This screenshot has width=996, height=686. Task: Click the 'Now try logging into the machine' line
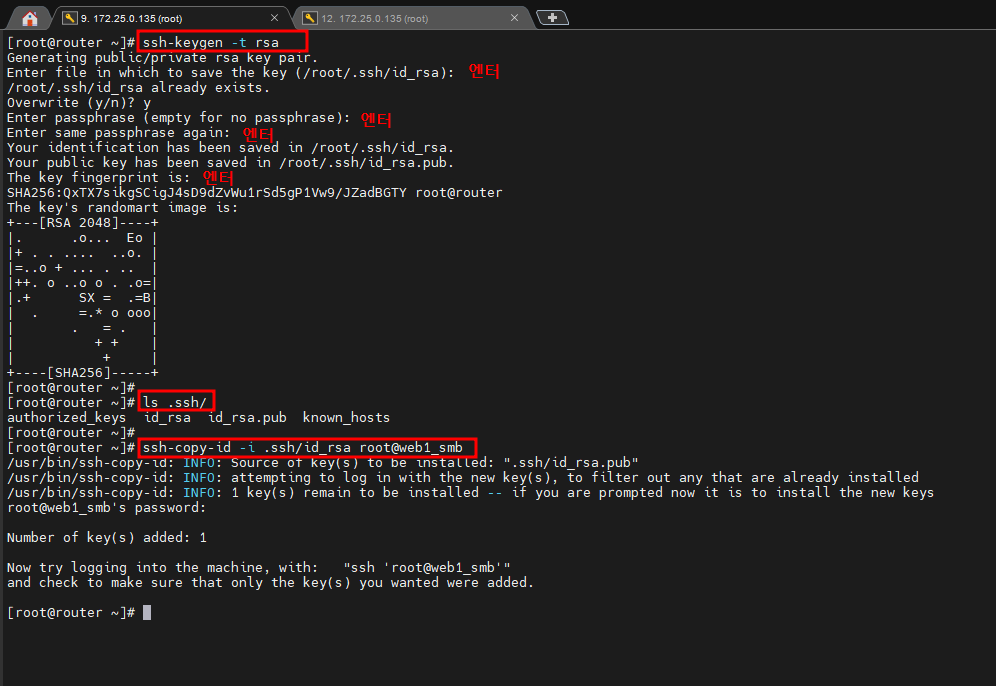click(259, 568)
